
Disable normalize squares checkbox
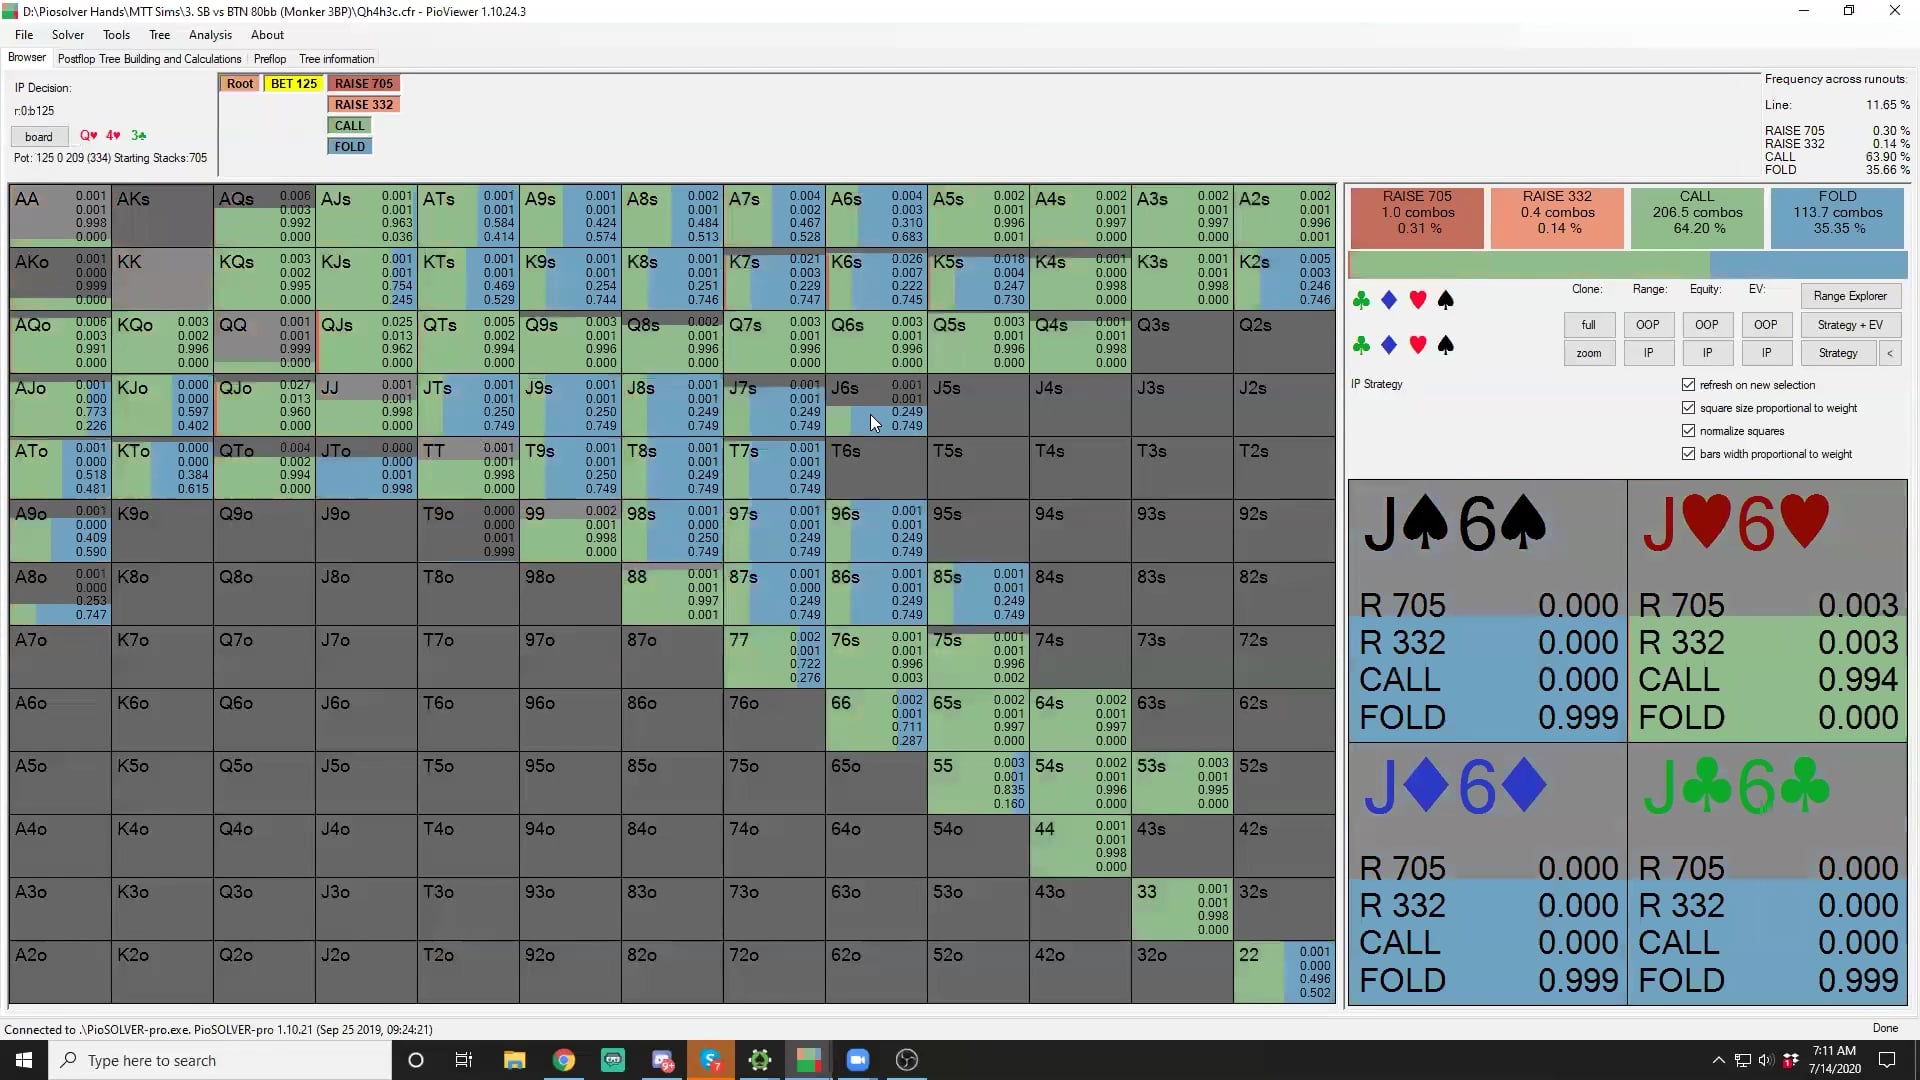[1689, 431]
